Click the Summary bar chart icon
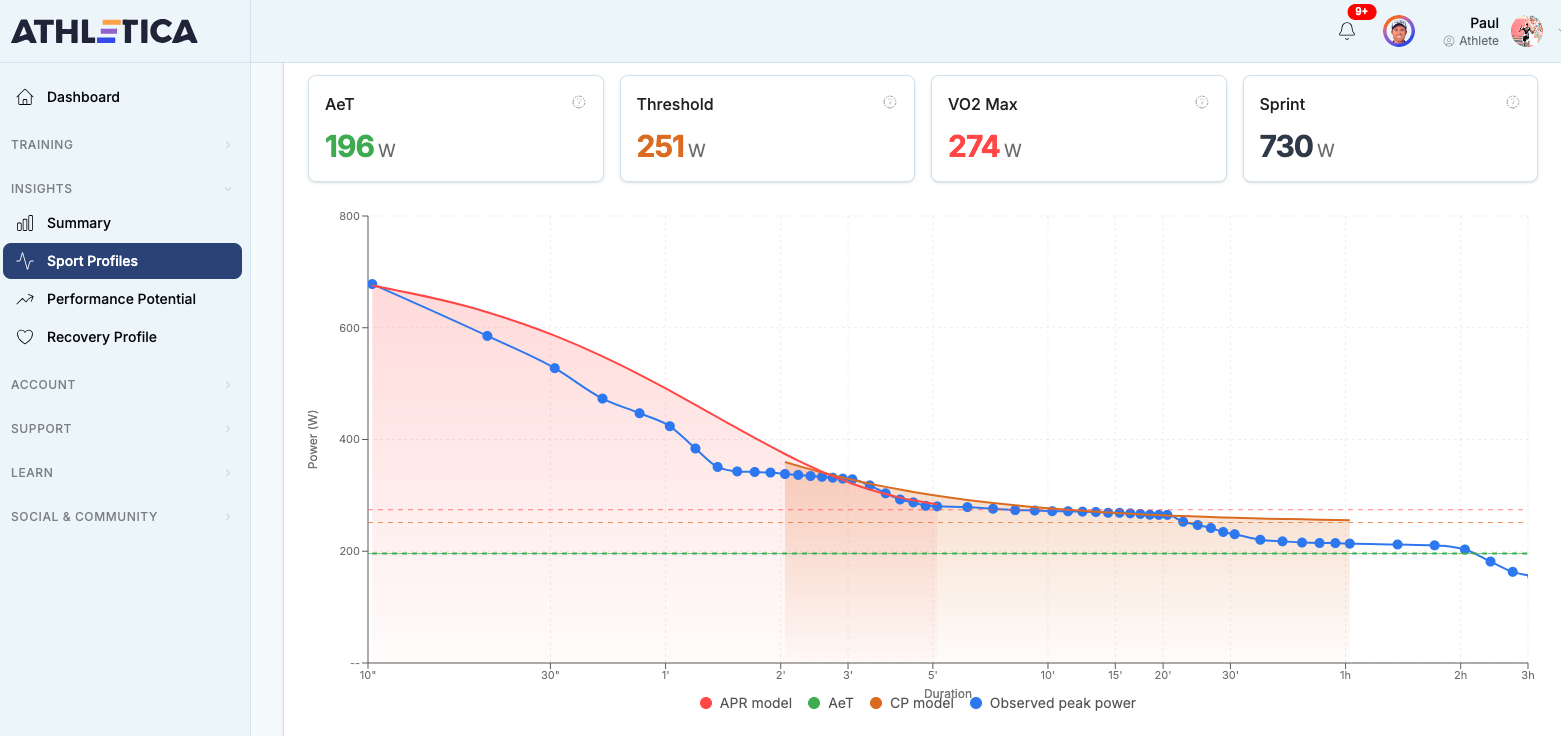1561x736 pixels. [26, 223]
